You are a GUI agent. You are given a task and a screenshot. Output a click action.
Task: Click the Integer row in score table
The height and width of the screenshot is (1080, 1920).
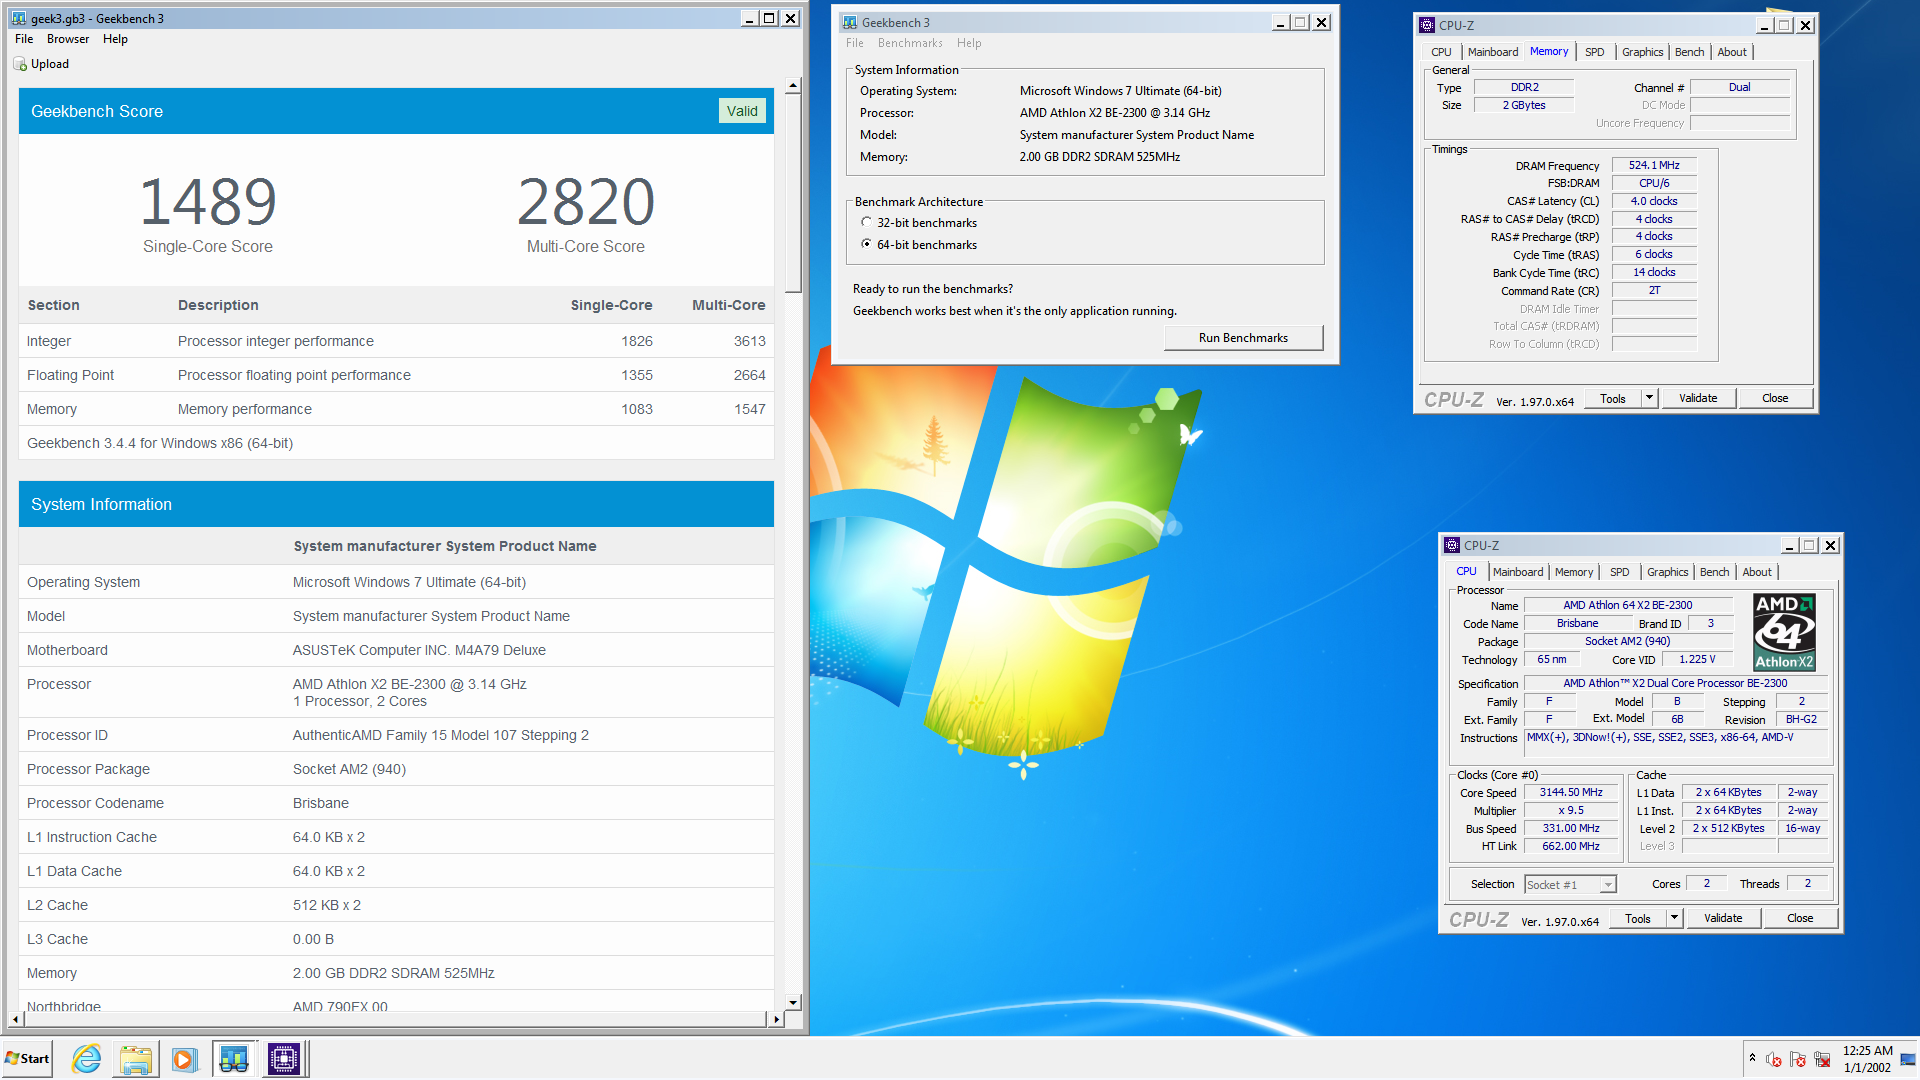click(396, 341)
